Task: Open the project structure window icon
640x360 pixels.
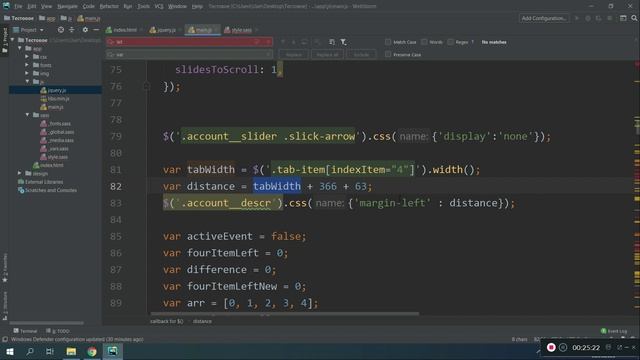Action: point(623,18)
